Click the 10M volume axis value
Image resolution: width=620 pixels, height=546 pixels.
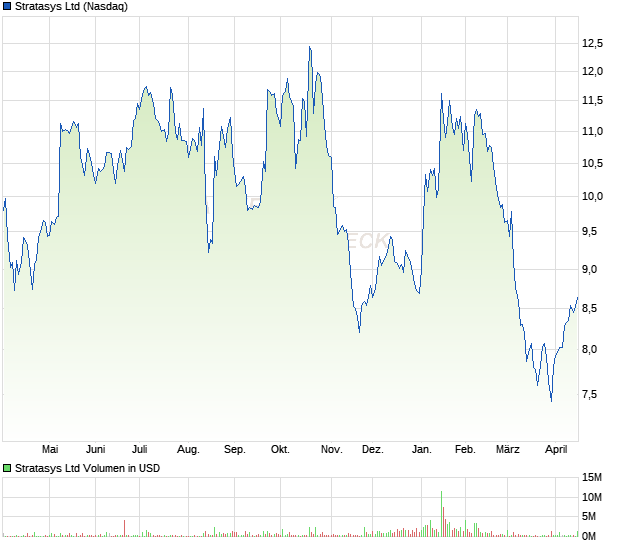click(592, 497)
